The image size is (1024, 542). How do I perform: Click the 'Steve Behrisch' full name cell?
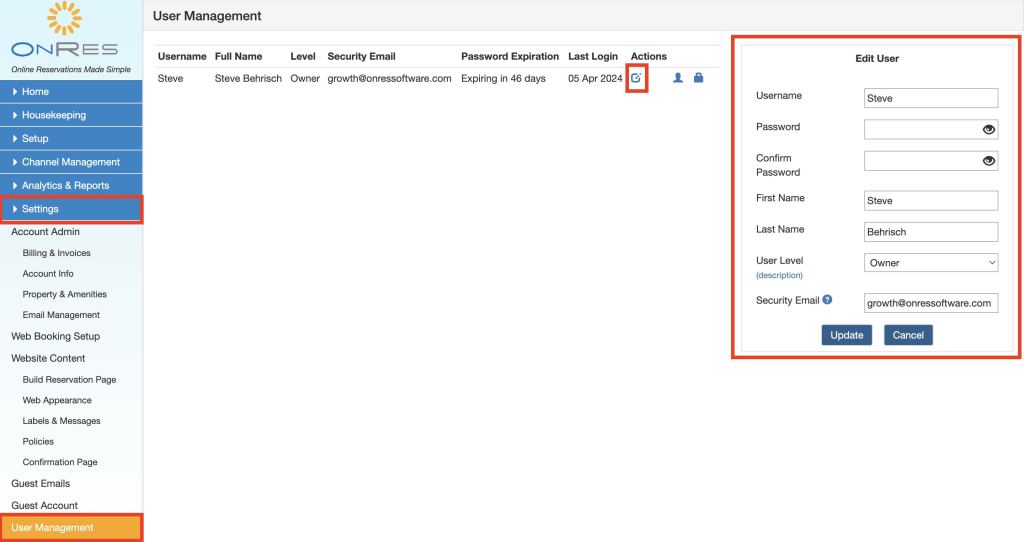click(248, 78)
